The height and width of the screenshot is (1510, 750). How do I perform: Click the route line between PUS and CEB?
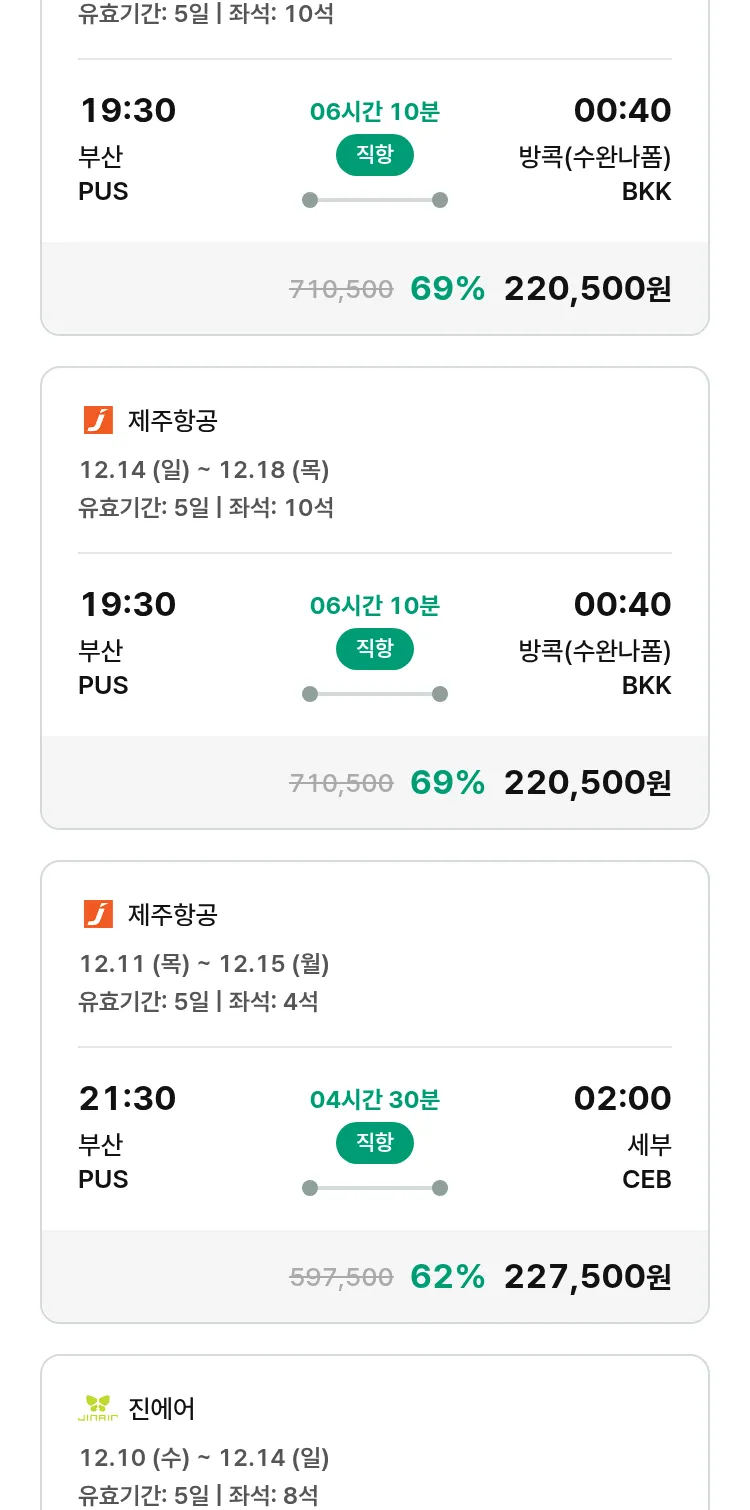pos(375,1188)
